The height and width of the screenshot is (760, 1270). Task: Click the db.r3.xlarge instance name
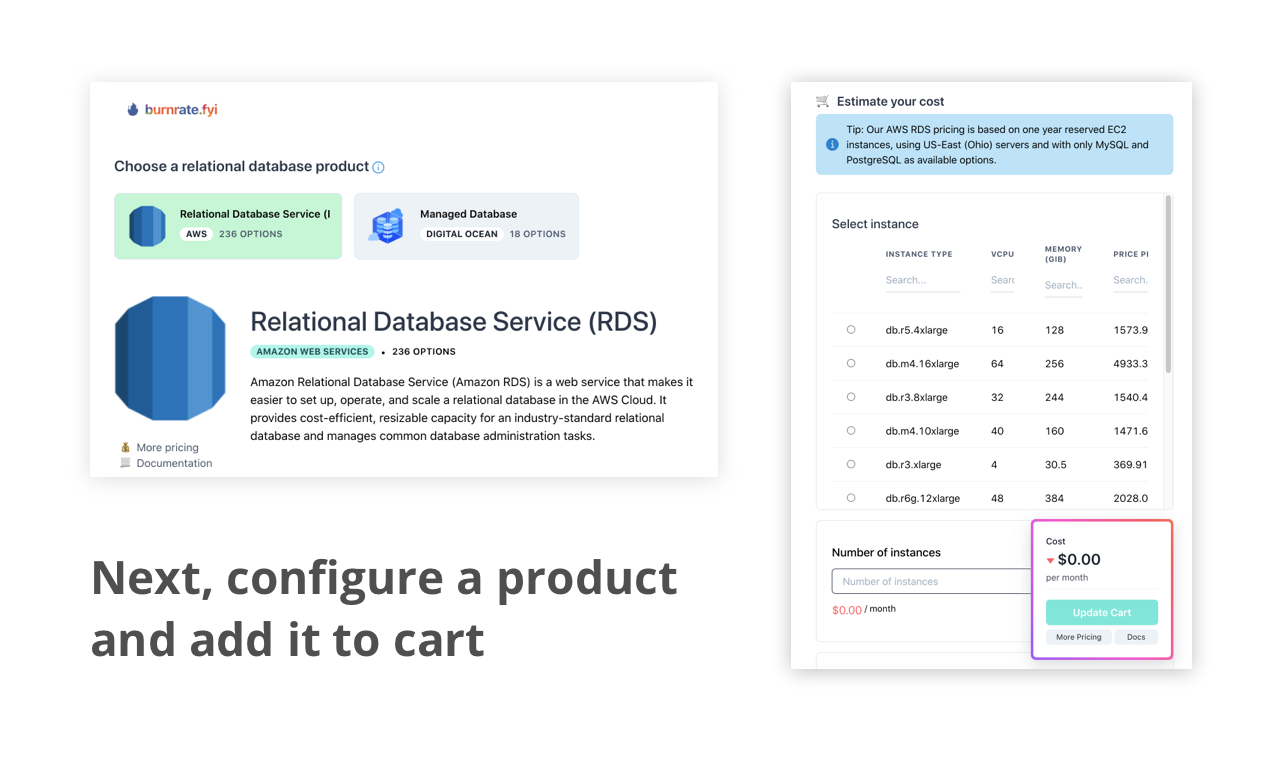[x=913, y=465]
